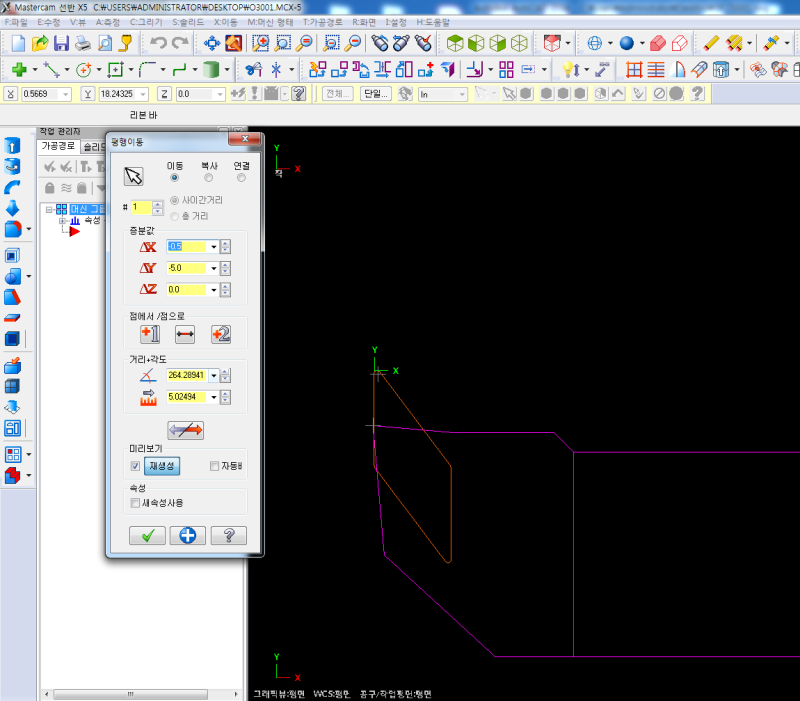Image resolution: width=800 pixels, height=701 pixels.
Task: Click the reverse direction arrow button
Action: pyautogui.click(x=185, y=429)
